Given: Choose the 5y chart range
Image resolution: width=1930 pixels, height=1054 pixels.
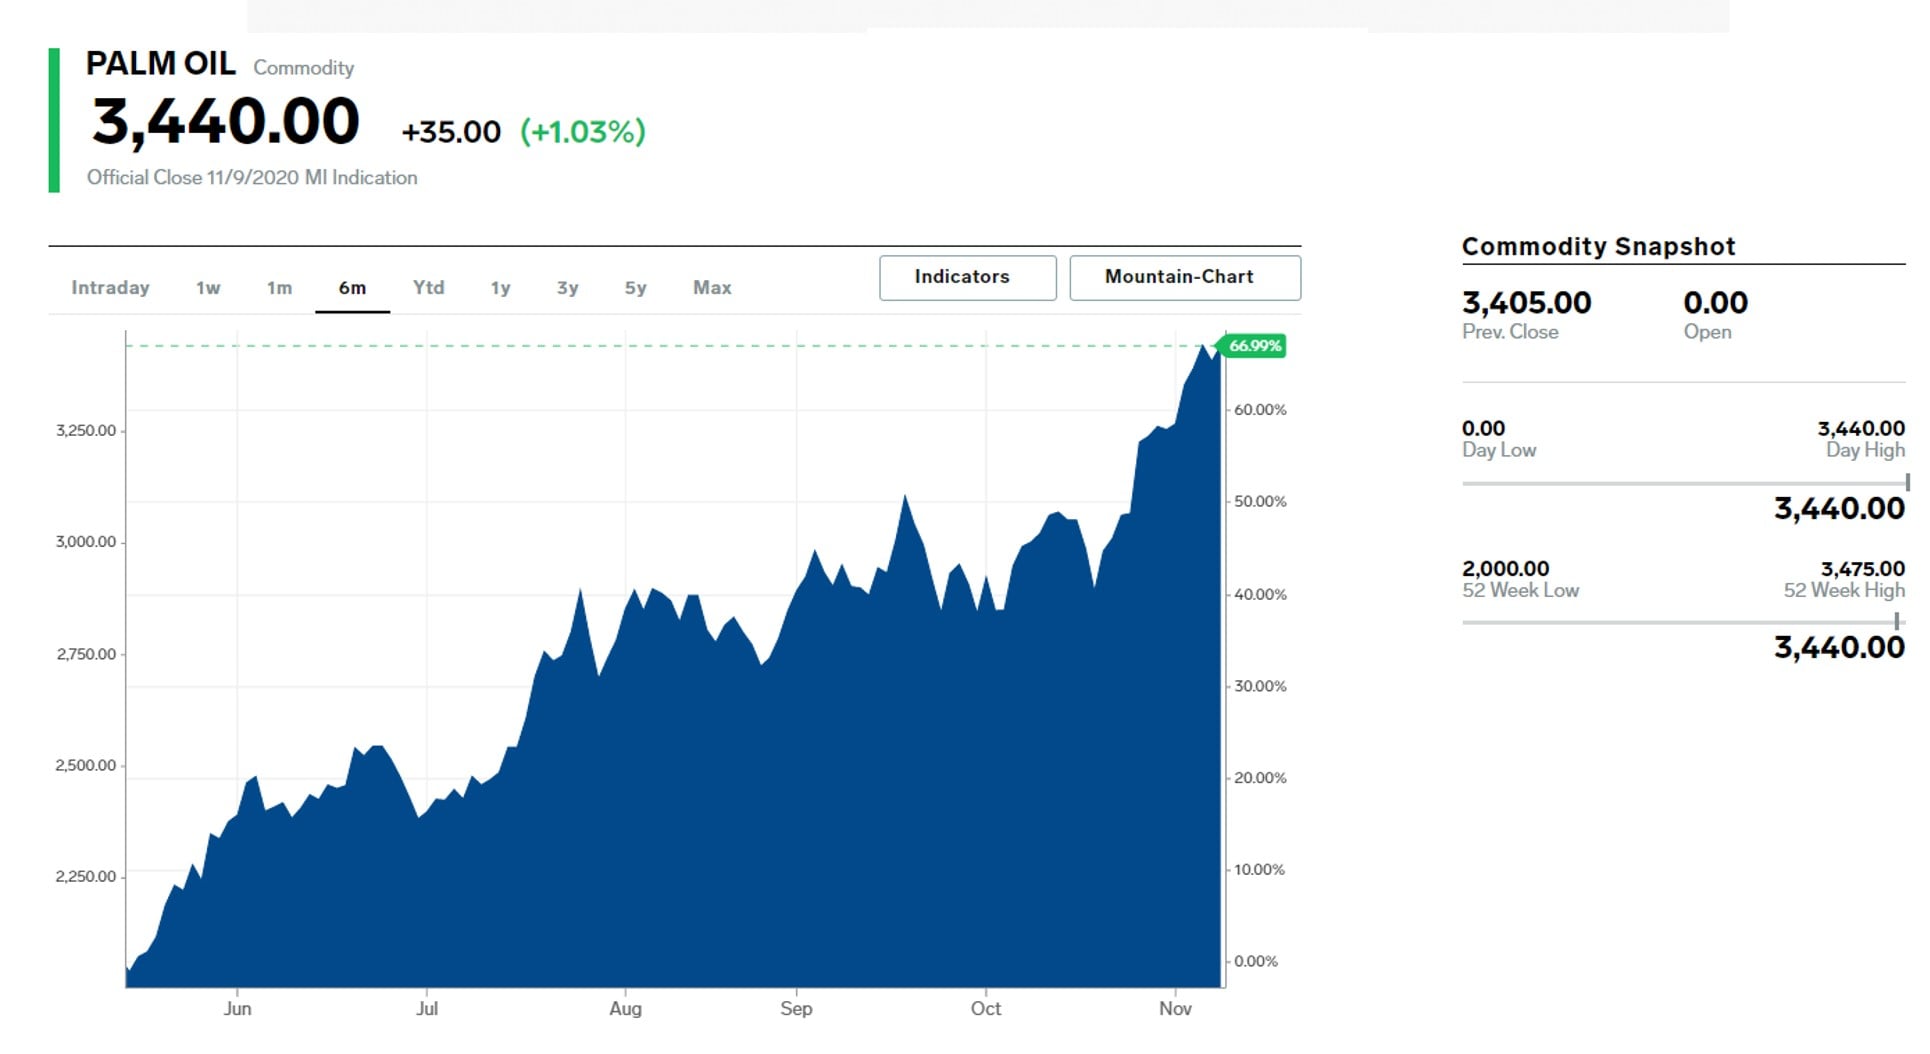Looking at the screenshot, I should (x=636, y=288).
